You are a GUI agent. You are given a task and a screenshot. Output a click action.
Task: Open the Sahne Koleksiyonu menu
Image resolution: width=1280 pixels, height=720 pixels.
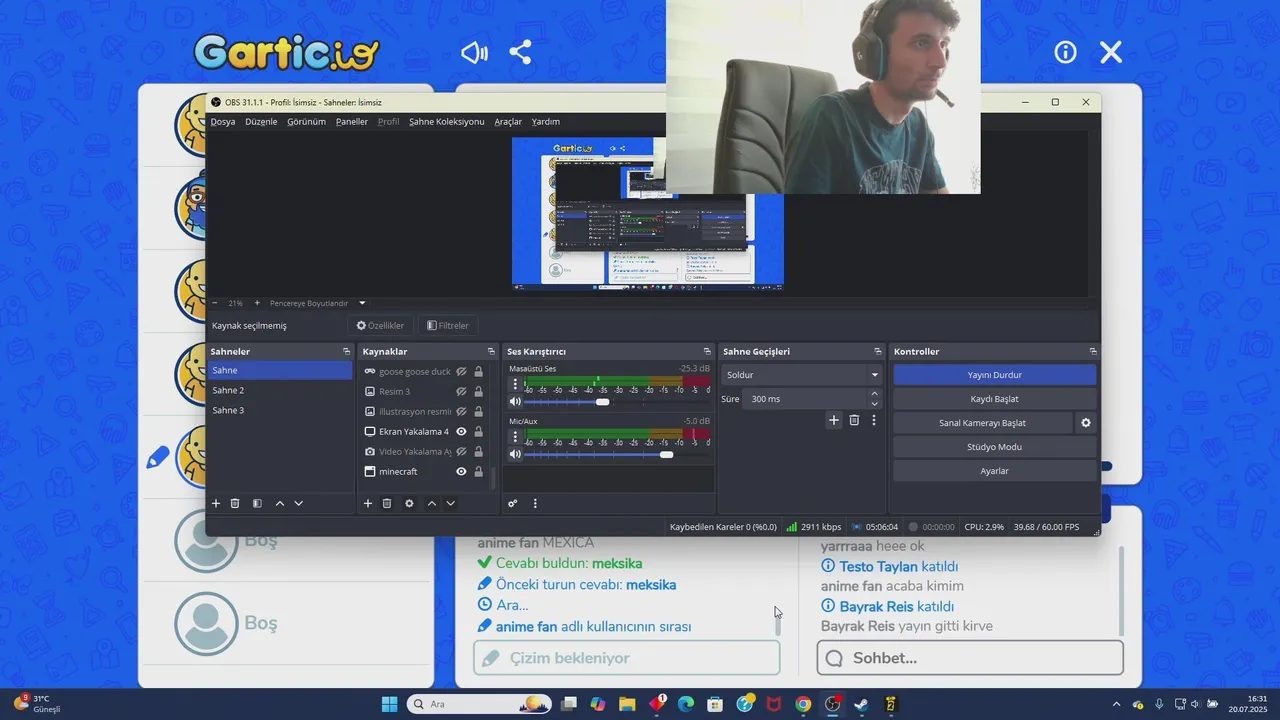pyautogui.click(x=446, y=122)
